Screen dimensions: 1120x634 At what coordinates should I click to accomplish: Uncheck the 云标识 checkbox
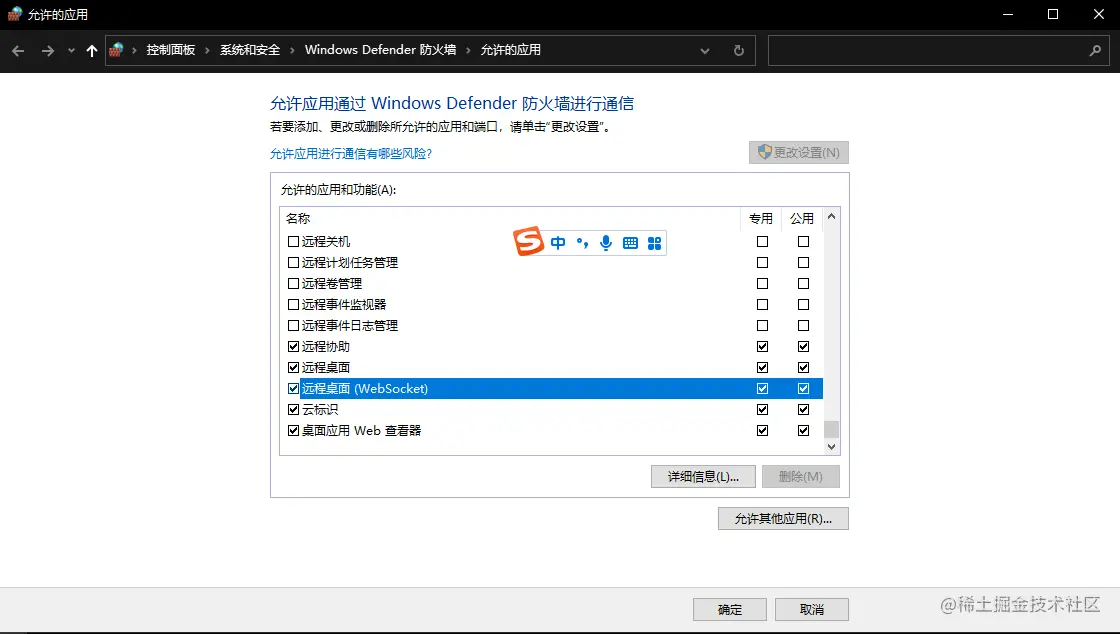293,409
